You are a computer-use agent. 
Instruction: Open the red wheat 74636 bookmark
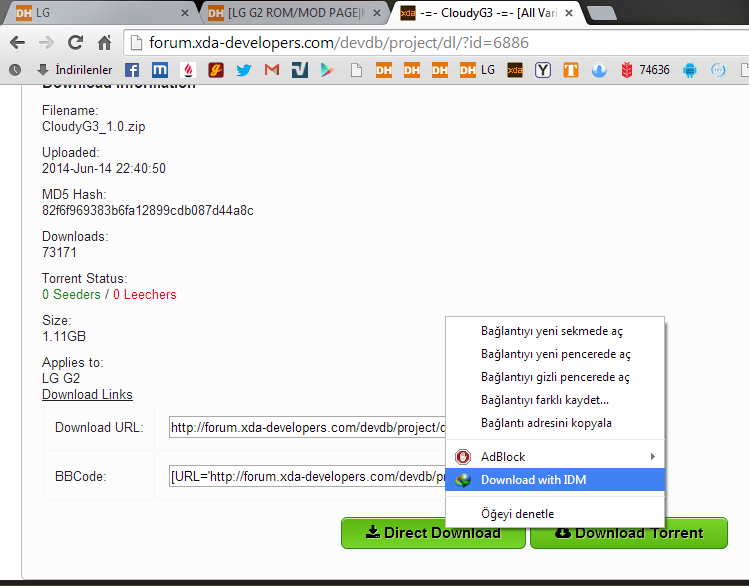tap(645, 70)
